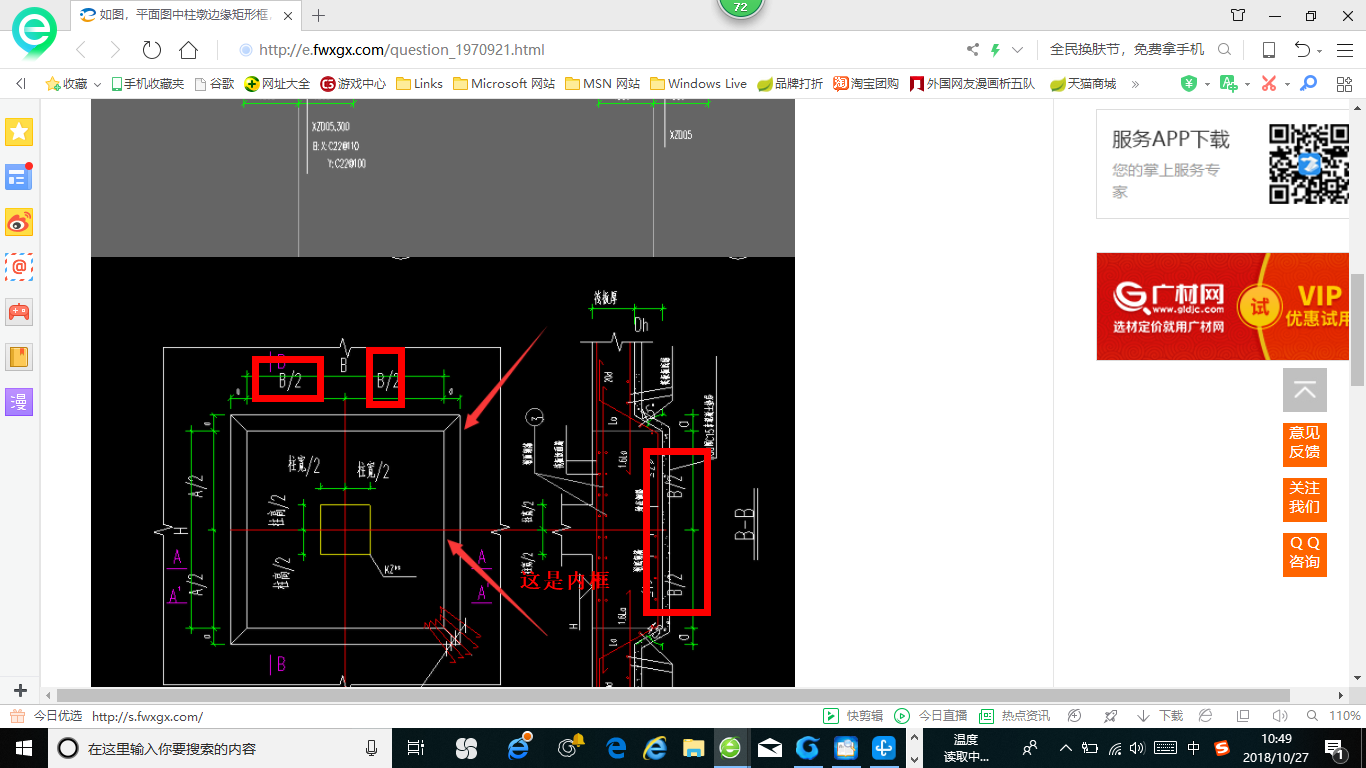This screenshot has height=768, width=1366.
Task: Open sidebar news feed icon
Action: 19,177
